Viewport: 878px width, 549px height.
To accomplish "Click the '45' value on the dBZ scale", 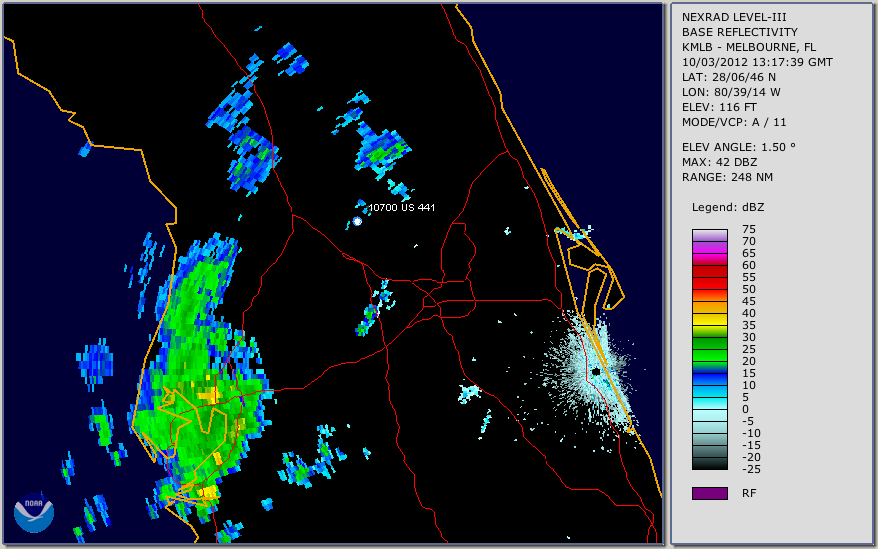I will (x=749, y=301).
